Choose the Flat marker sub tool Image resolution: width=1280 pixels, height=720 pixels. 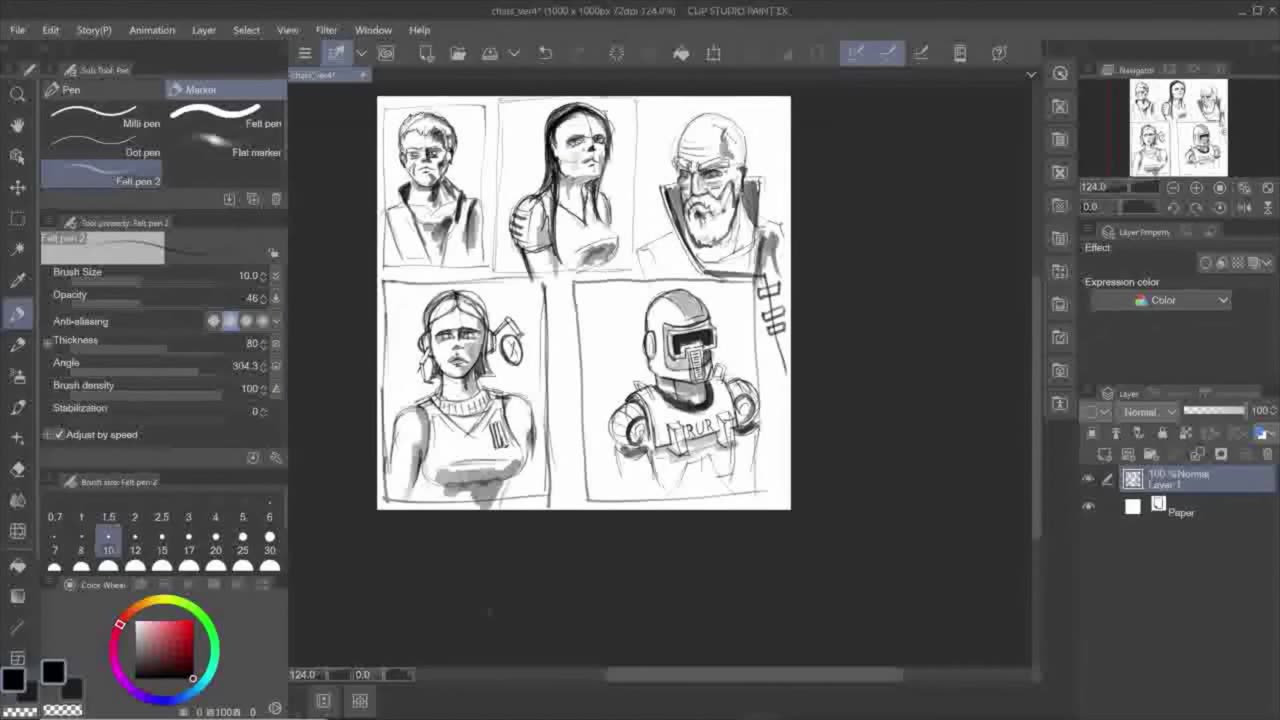226,146
